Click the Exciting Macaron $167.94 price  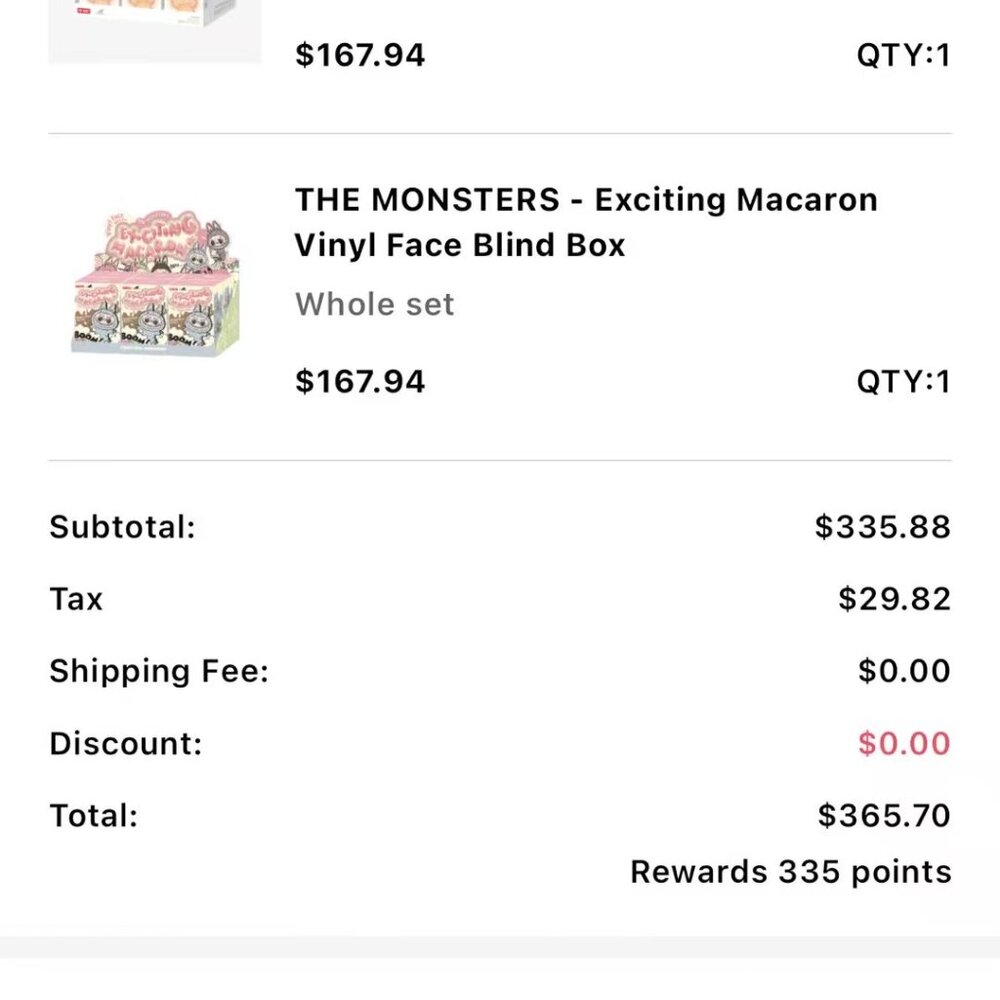pyautogui.click(x=360, y=381)
